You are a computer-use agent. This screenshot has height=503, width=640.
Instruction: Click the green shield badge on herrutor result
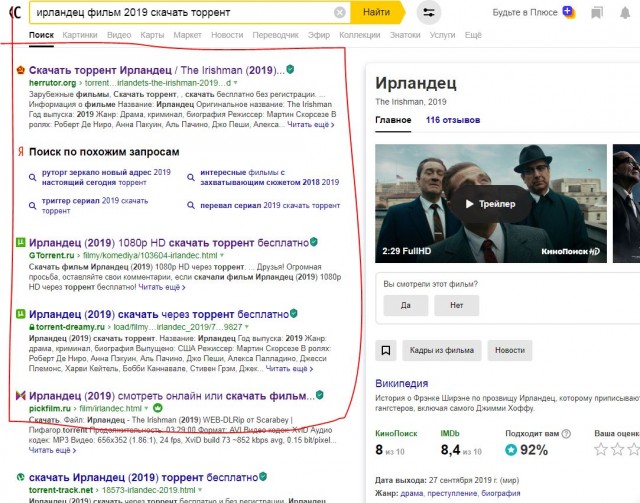click(x=290, y=69)
